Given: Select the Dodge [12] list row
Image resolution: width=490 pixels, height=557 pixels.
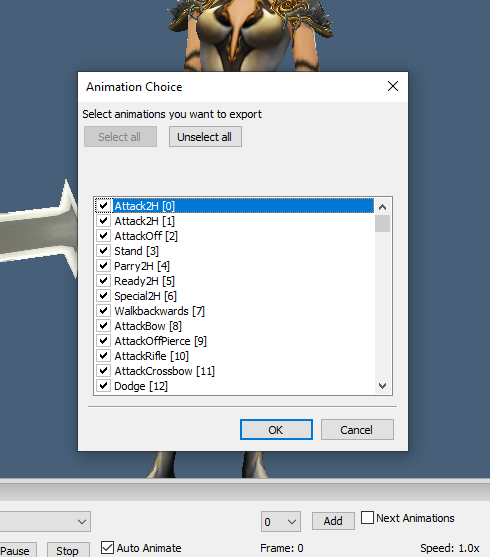Looking at the screenshot, I should point(235,386).
